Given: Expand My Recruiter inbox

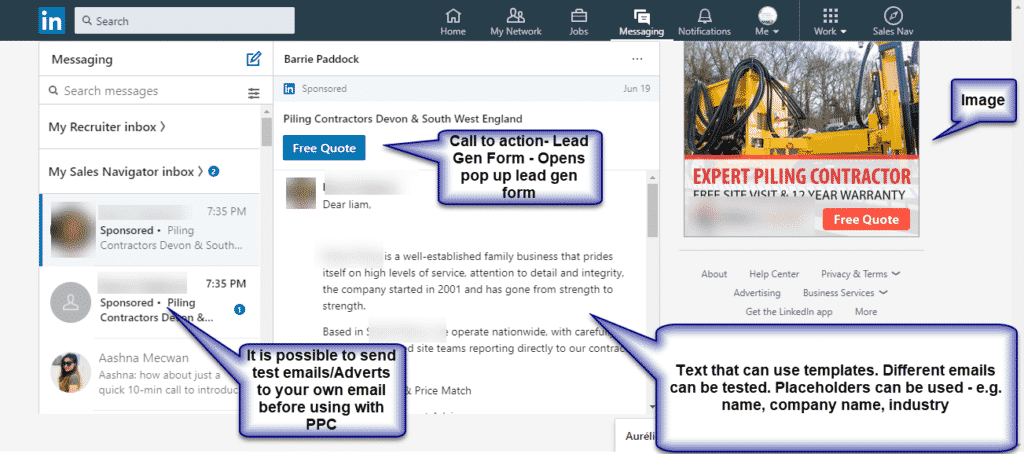Looking at the screenshot, I should coord(107,127).
